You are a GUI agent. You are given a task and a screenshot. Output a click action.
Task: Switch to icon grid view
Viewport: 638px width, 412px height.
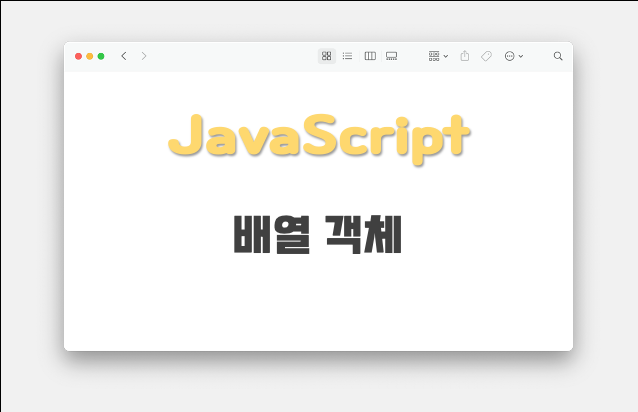pos(327,56)
